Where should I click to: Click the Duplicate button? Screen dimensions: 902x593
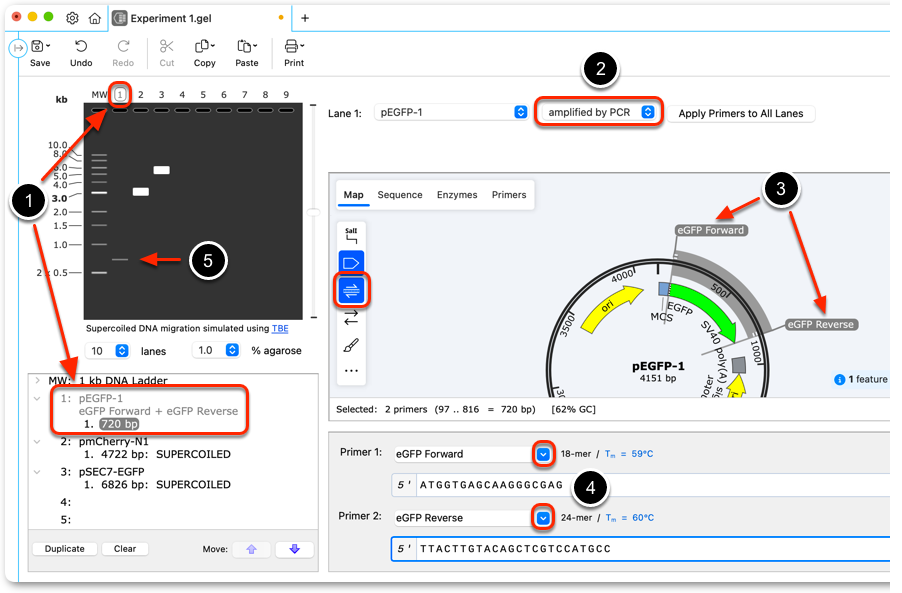pyautogui.click(x=64, y=549)
